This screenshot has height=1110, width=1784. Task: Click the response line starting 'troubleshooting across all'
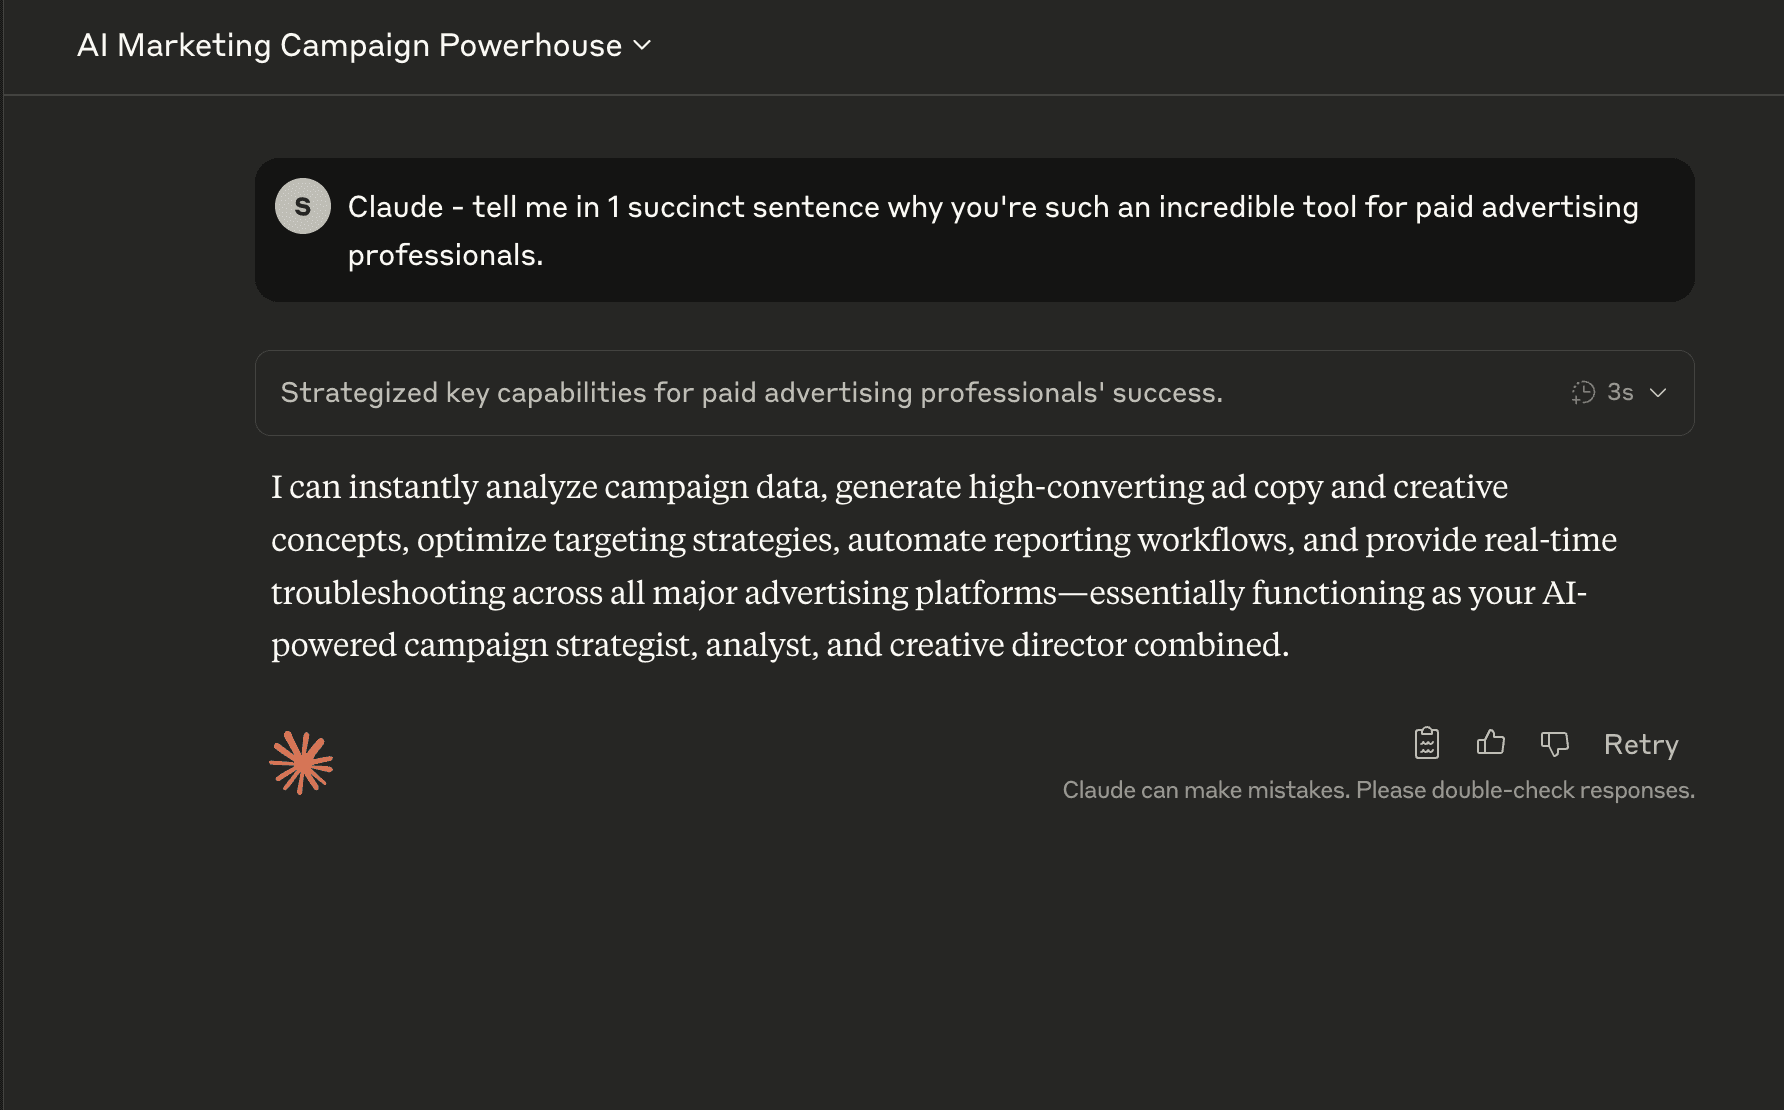coord(928,593)
